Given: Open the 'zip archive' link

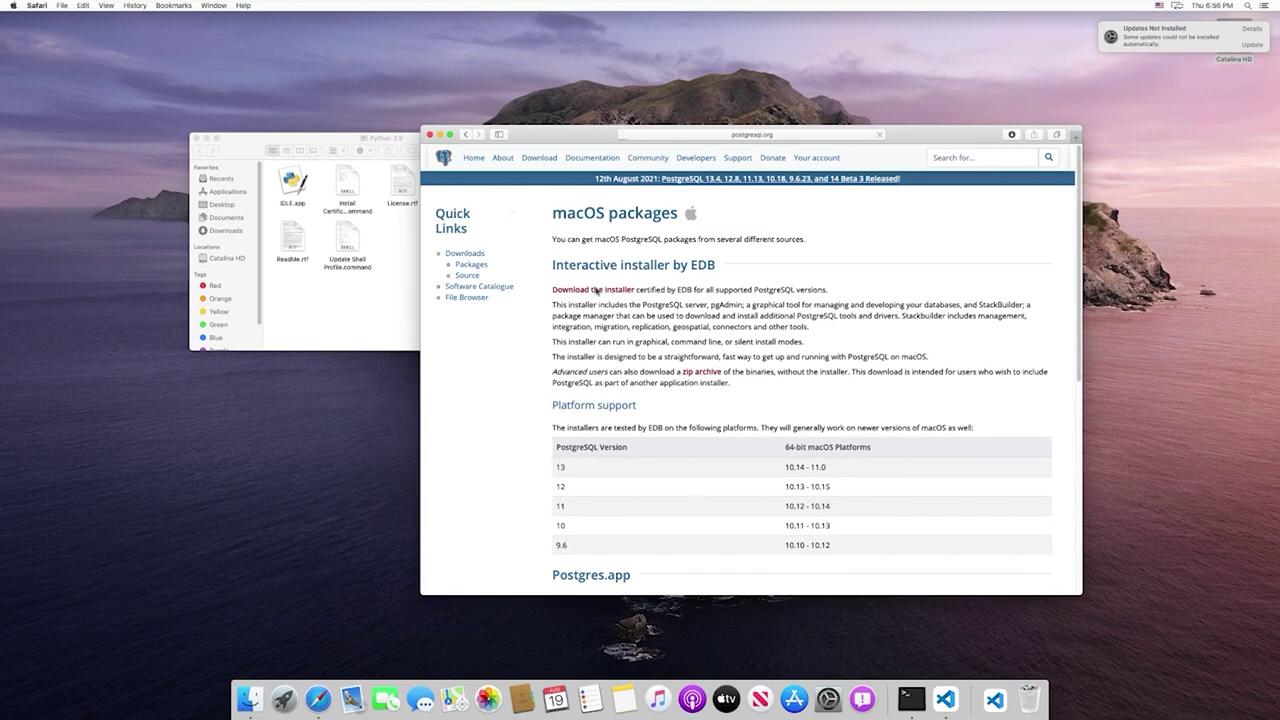Looking at the screenshot, I should point(701,372).
